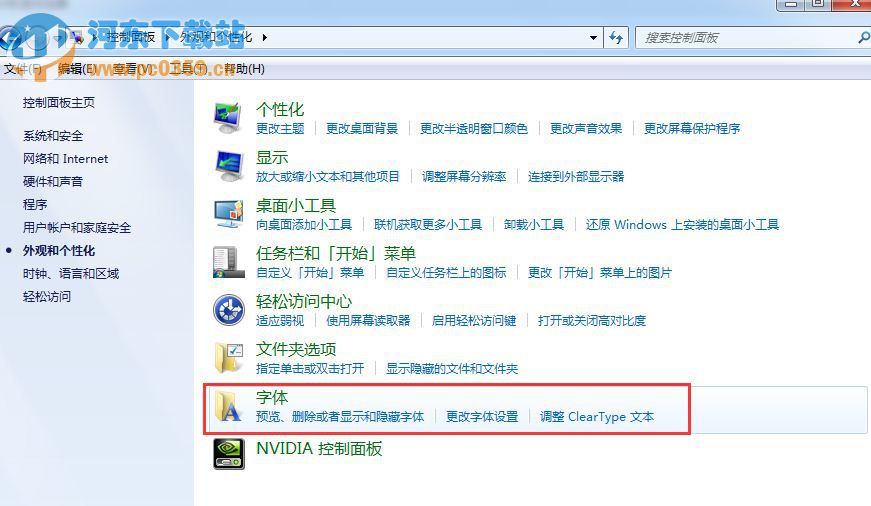Click 更改屏幕保护程序 link
Viewport: 871px width, 506px height.
point(692,129)
